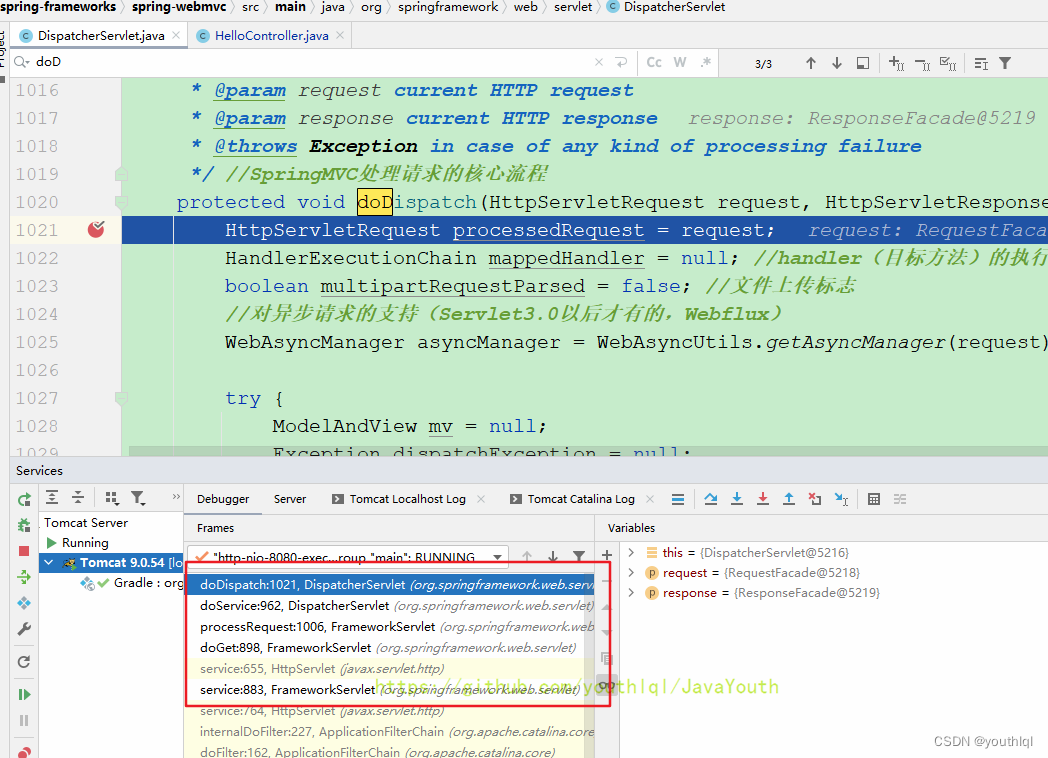Click the Frames funnel filter icon
The height and width of the screenshot is (758, 1048).
click(579, 555)
